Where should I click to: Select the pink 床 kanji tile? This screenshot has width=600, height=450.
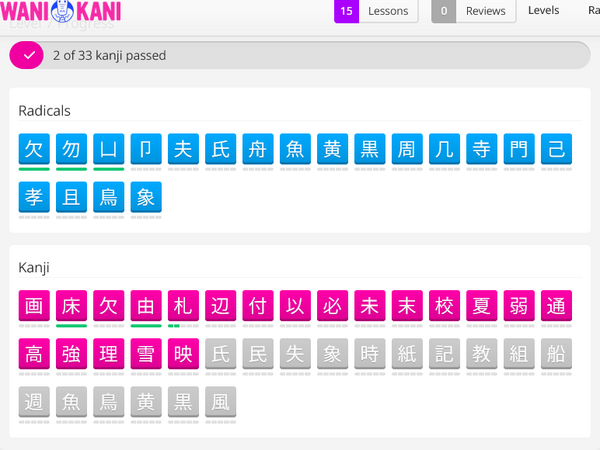[71, 306]
